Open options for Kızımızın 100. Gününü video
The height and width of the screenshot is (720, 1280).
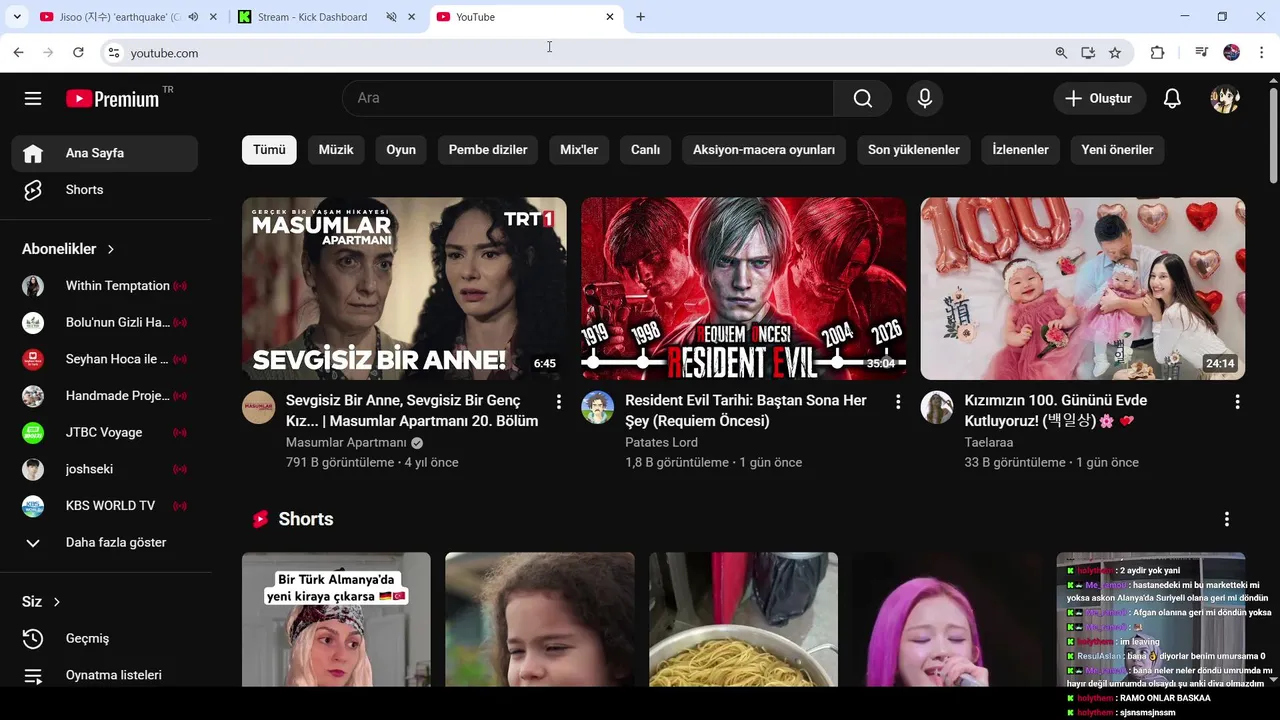click(1237, 402)
